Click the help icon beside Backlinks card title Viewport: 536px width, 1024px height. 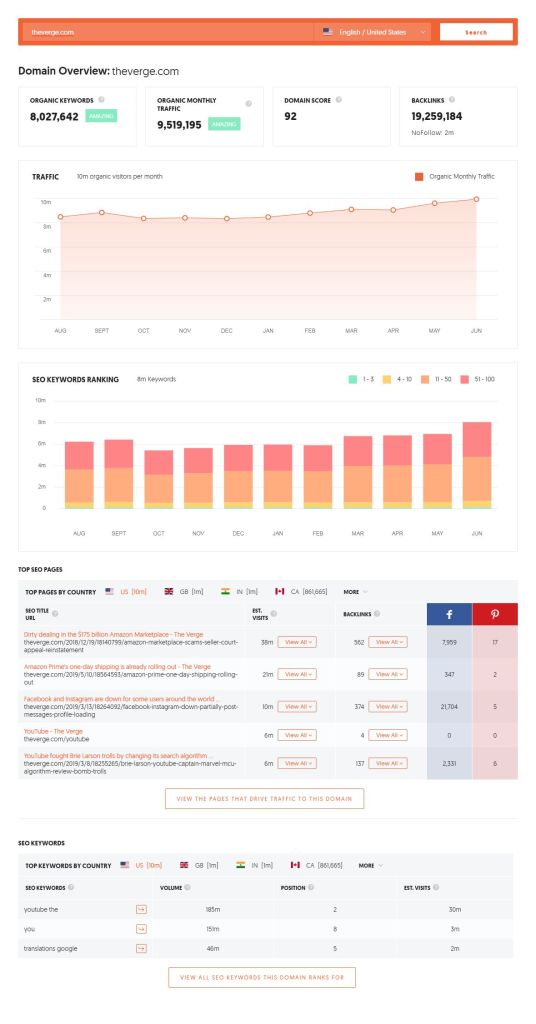click(452, 100)
